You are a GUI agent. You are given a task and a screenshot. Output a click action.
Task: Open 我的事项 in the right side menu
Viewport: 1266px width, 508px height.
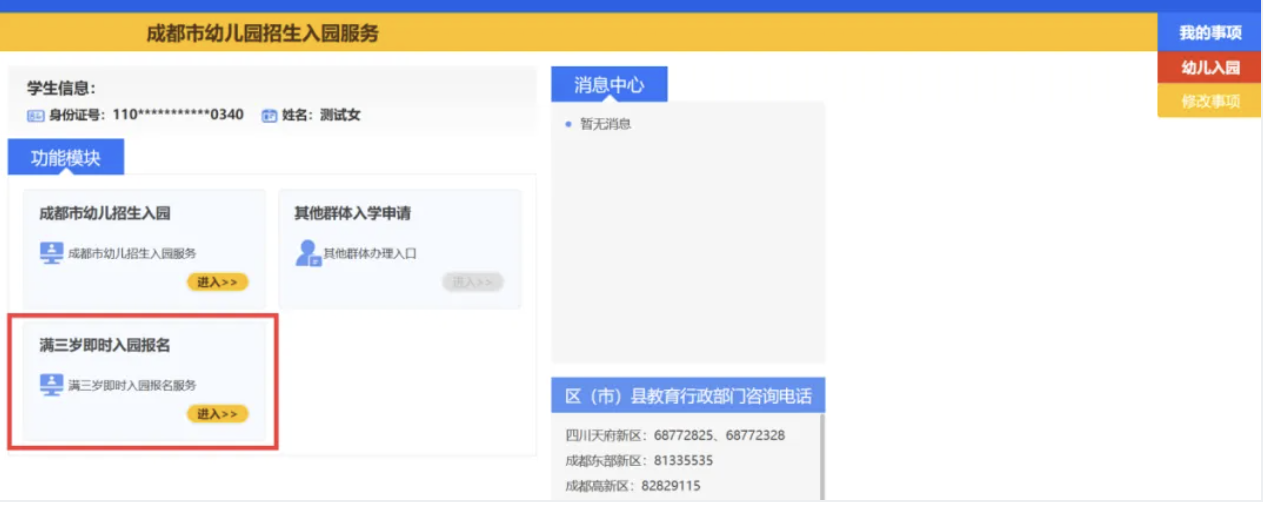click(x=1210, y=33)
